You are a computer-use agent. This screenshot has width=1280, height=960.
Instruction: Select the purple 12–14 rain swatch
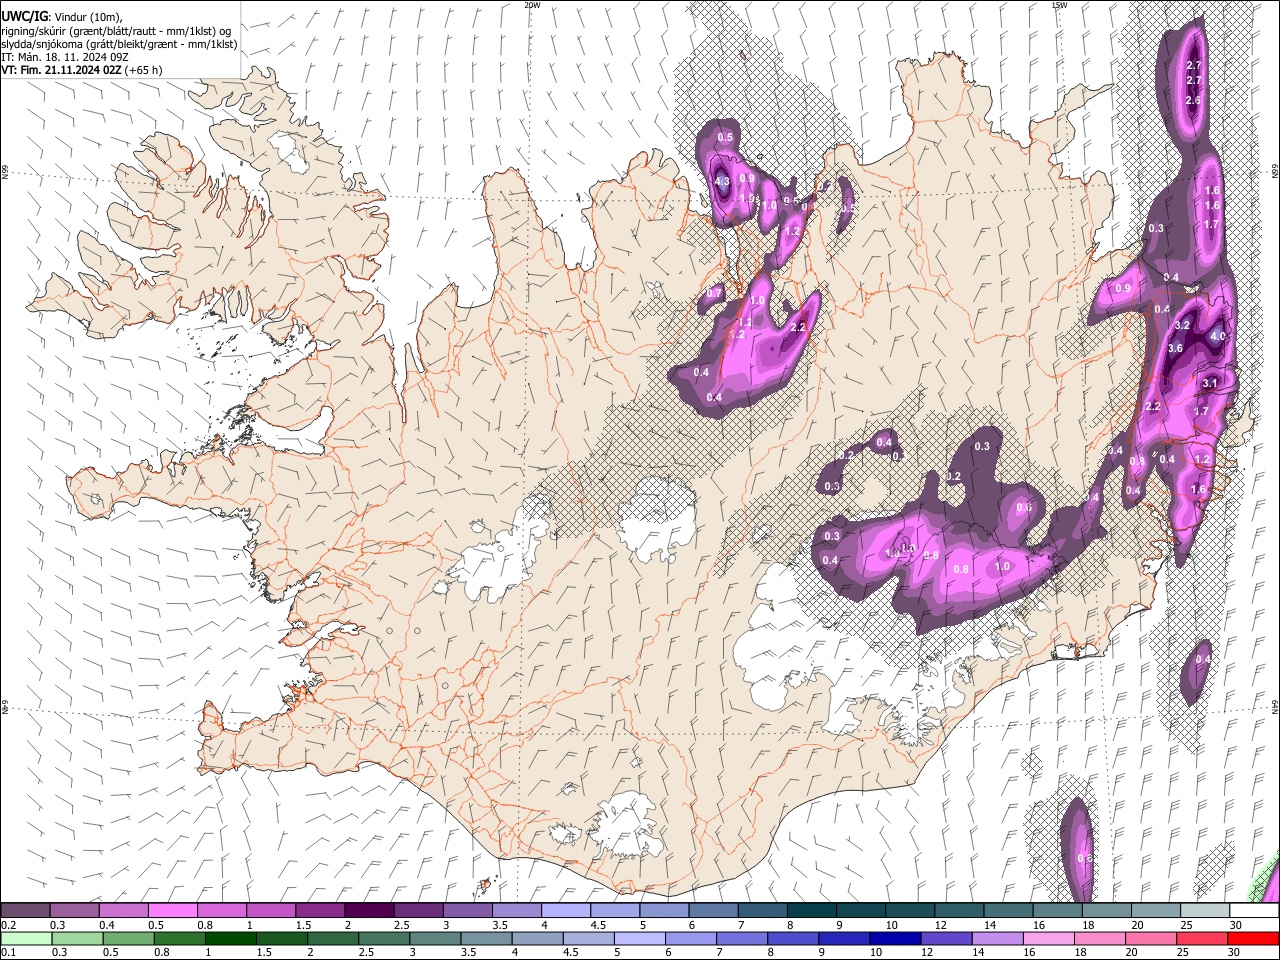(945, 938)
